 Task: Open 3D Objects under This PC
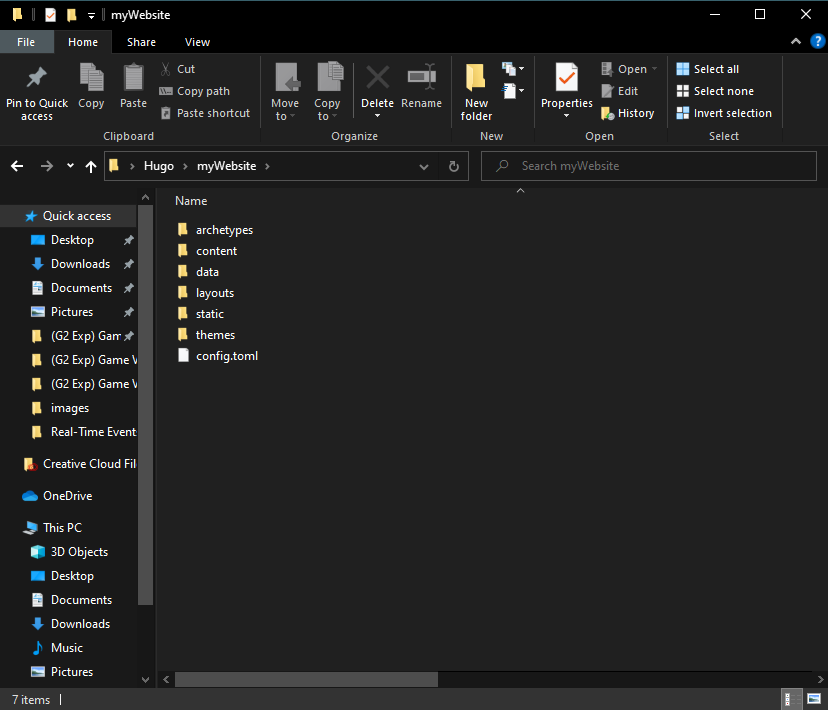[x=70, y=552]
